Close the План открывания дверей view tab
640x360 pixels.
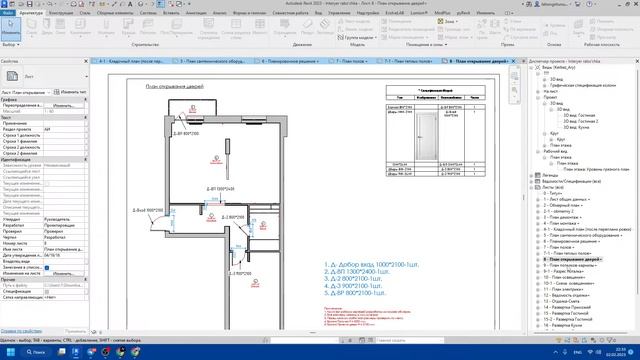coord(513,61)
